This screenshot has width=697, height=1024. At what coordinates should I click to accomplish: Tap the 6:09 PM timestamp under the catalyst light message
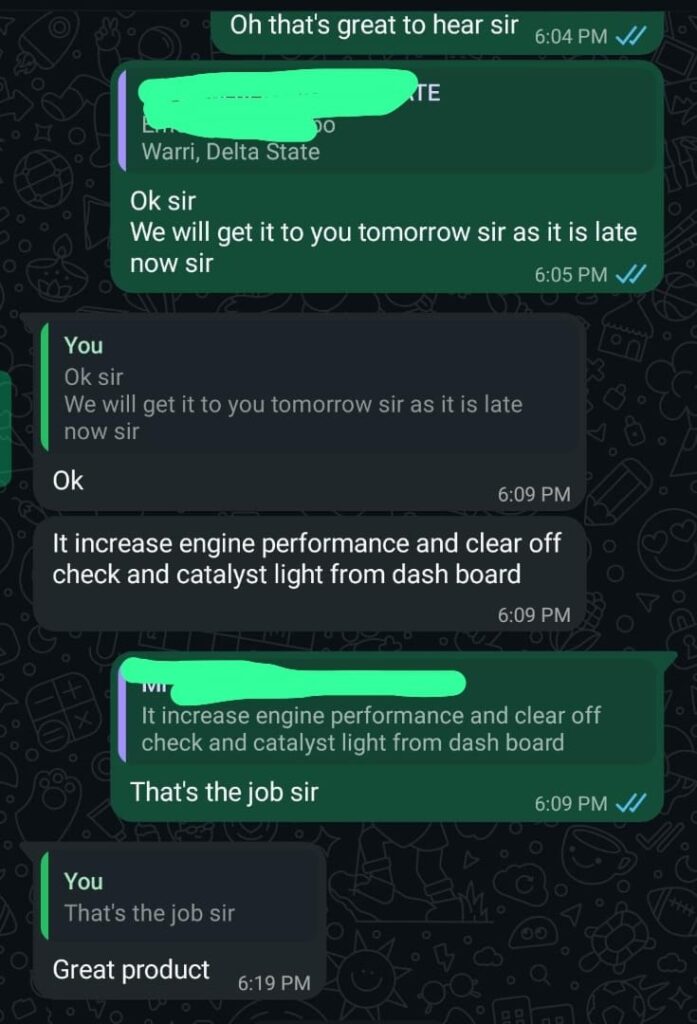[x=534, y=615]
